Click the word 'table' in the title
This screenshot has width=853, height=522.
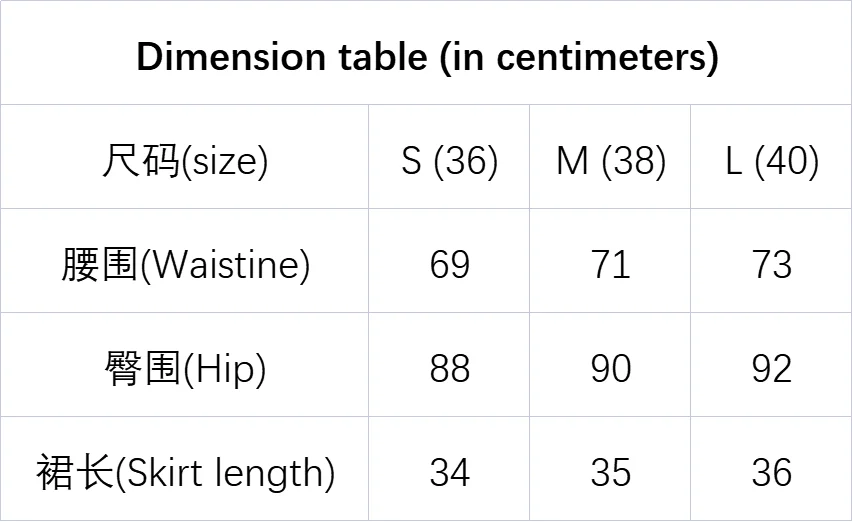point(378,57)
